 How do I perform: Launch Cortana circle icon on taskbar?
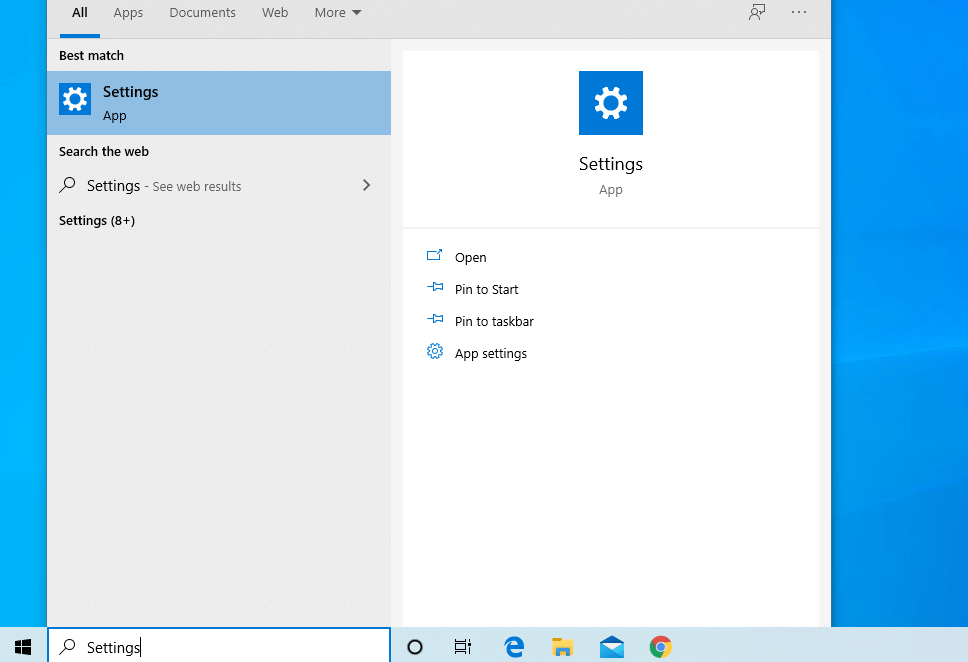[415, 647]
